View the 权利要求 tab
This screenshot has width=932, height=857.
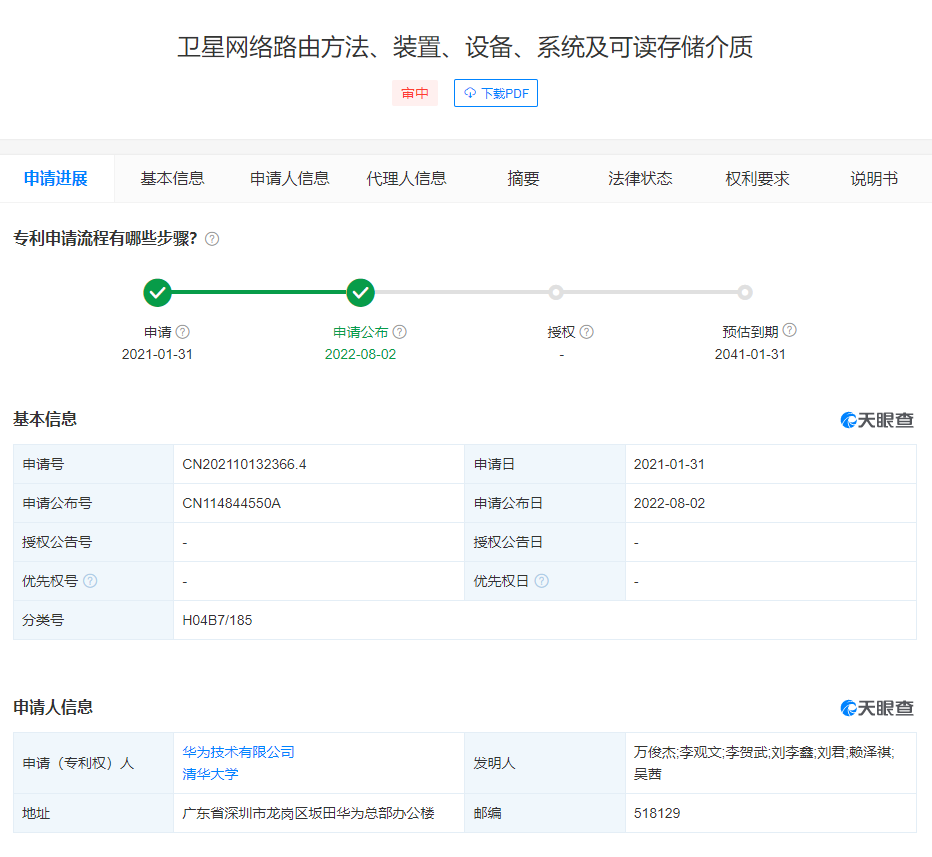[x=757, y=179]
